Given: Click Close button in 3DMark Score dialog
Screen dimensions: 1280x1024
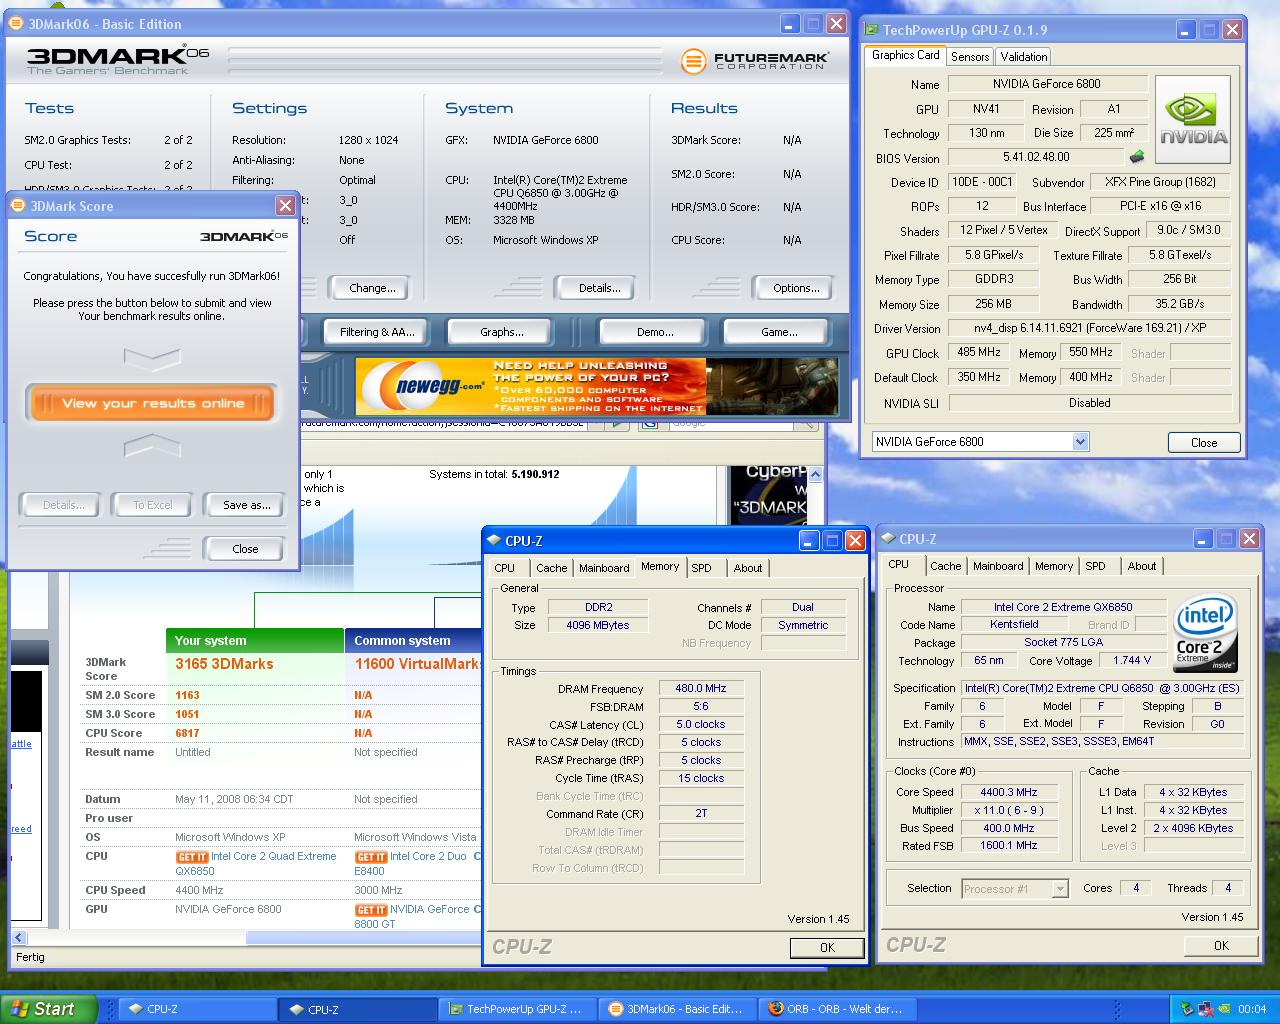Looking at the screenshot, I should [x=245, y=549].
